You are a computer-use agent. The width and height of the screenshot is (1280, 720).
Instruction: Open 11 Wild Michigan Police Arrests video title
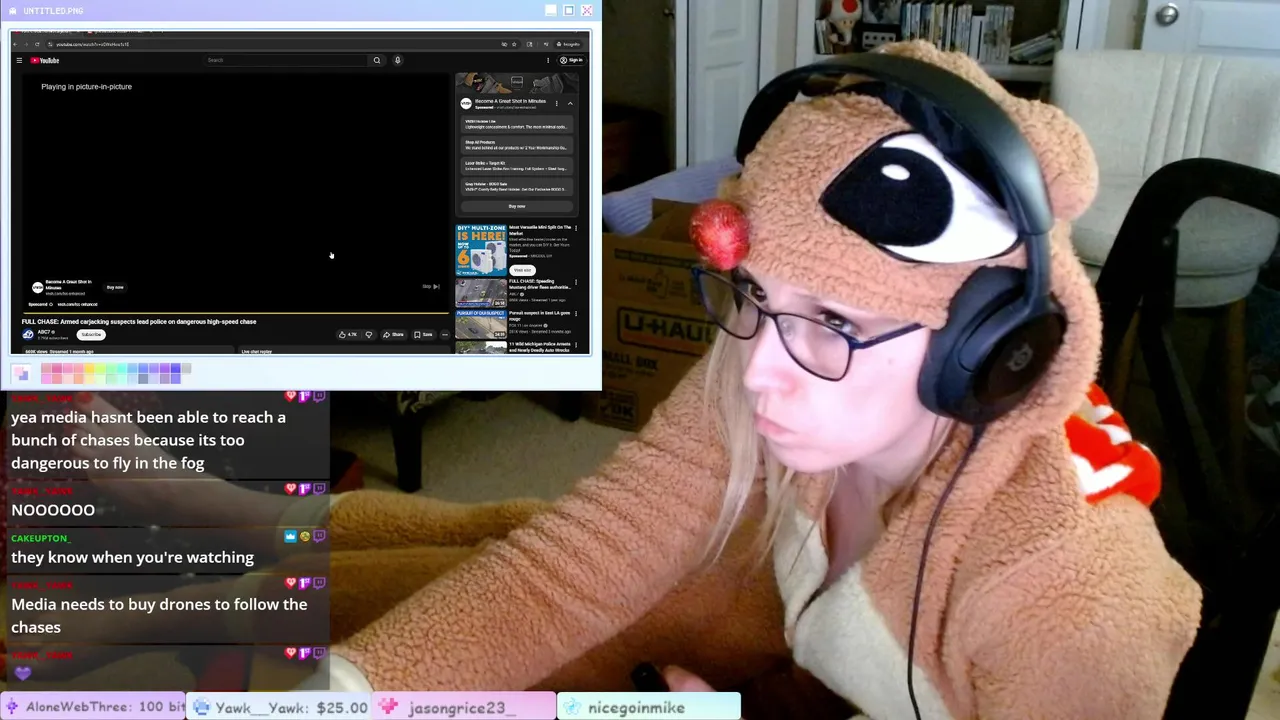click(x=540, y=346)
